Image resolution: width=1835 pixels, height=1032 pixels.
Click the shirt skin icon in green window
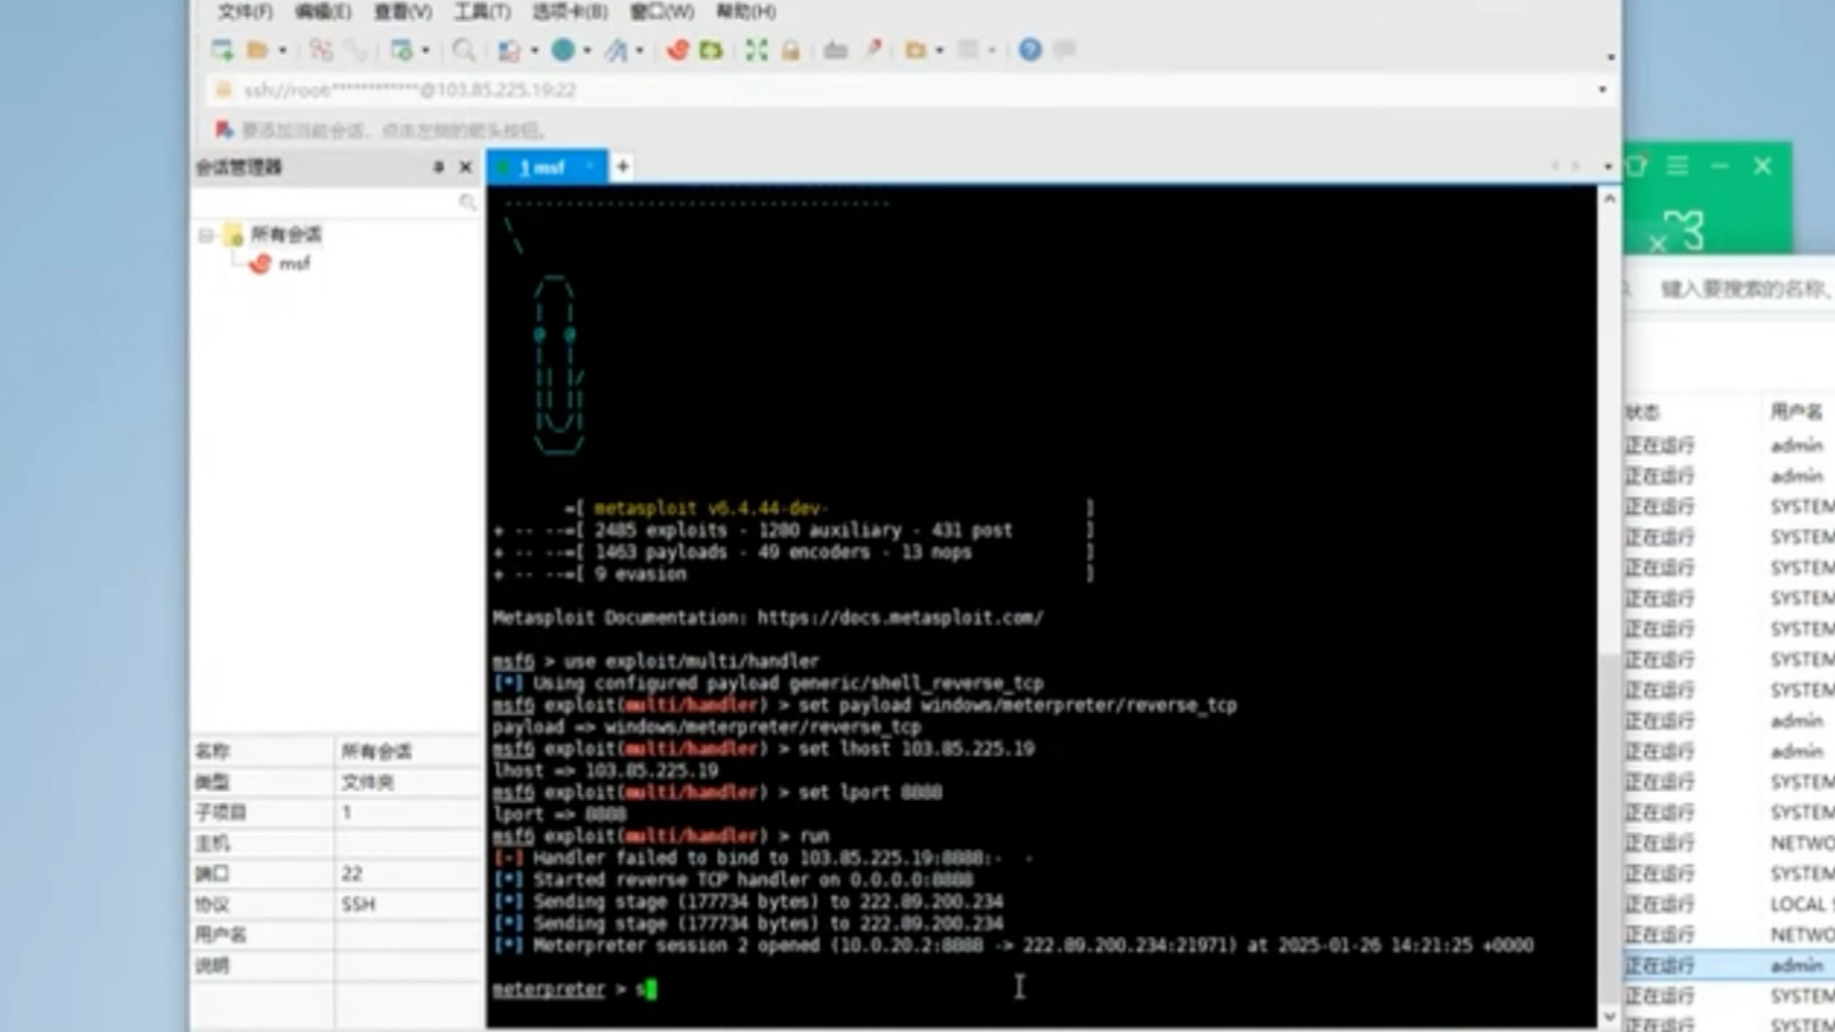click(x=1637, y=166)
